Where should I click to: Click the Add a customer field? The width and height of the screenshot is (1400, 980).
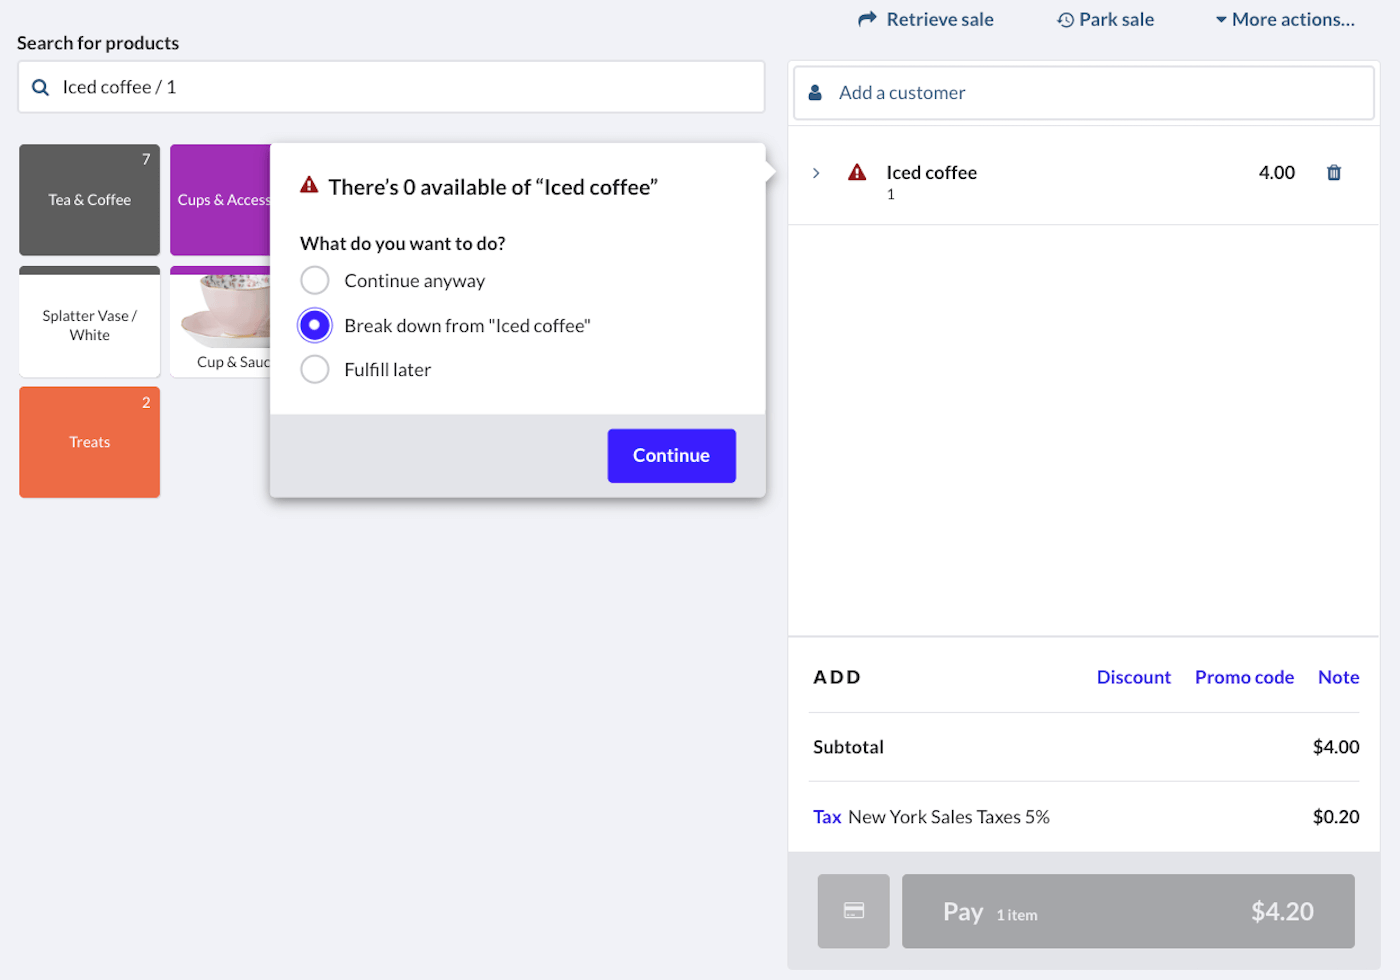click(x=1083, y=93)
